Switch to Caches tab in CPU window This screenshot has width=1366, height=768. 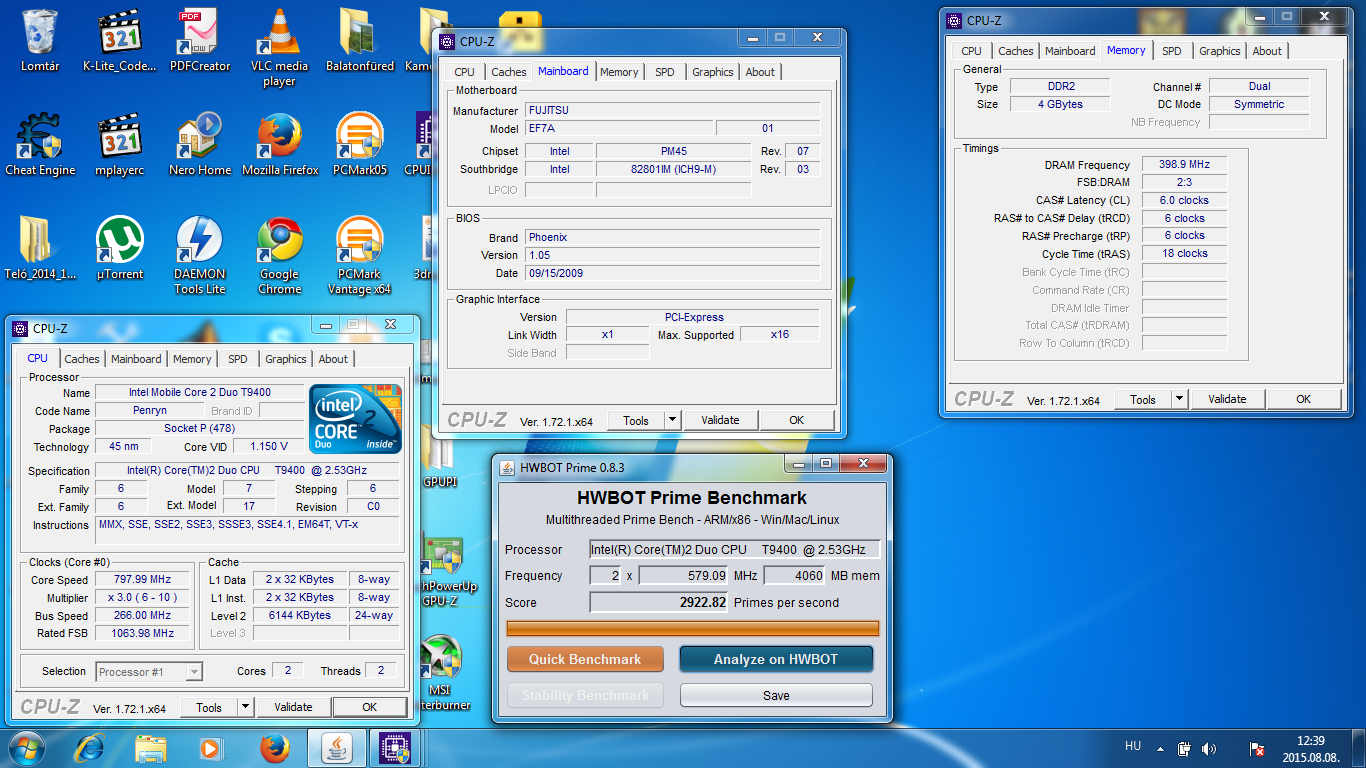[82, 359]
